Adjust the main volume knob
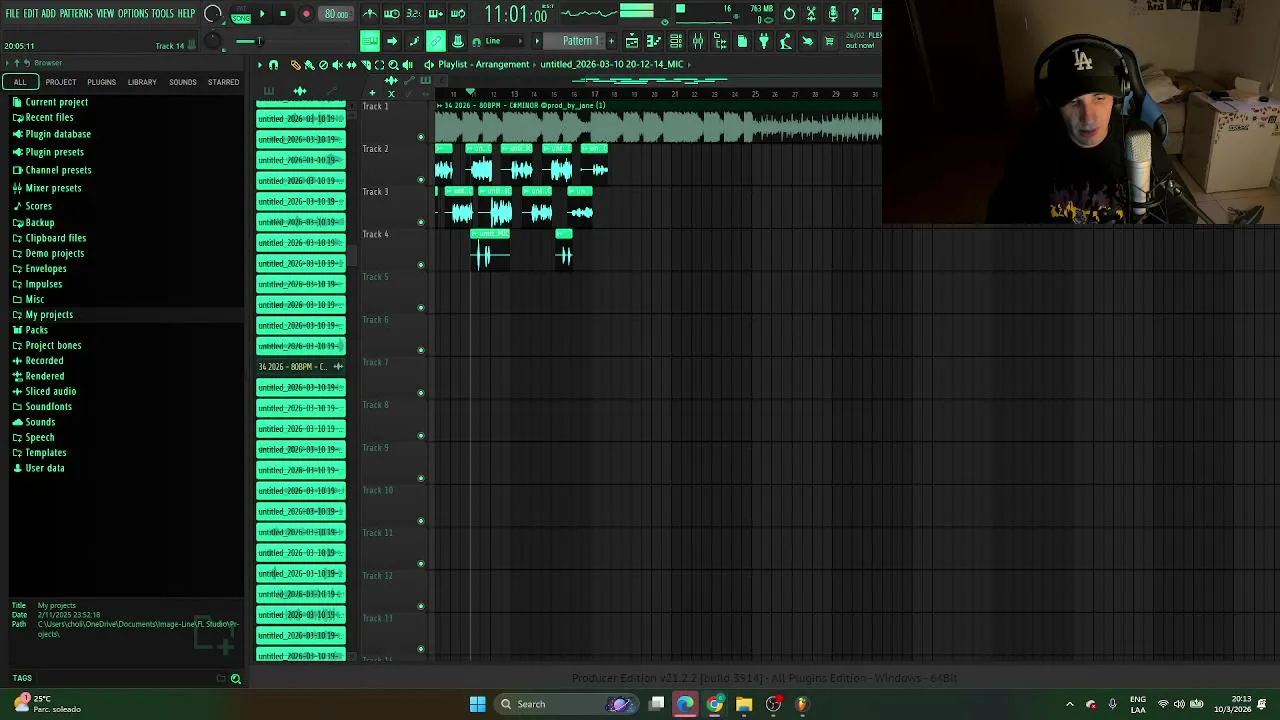The height and width of the screenshot is (720, 1280). [212, 14]
